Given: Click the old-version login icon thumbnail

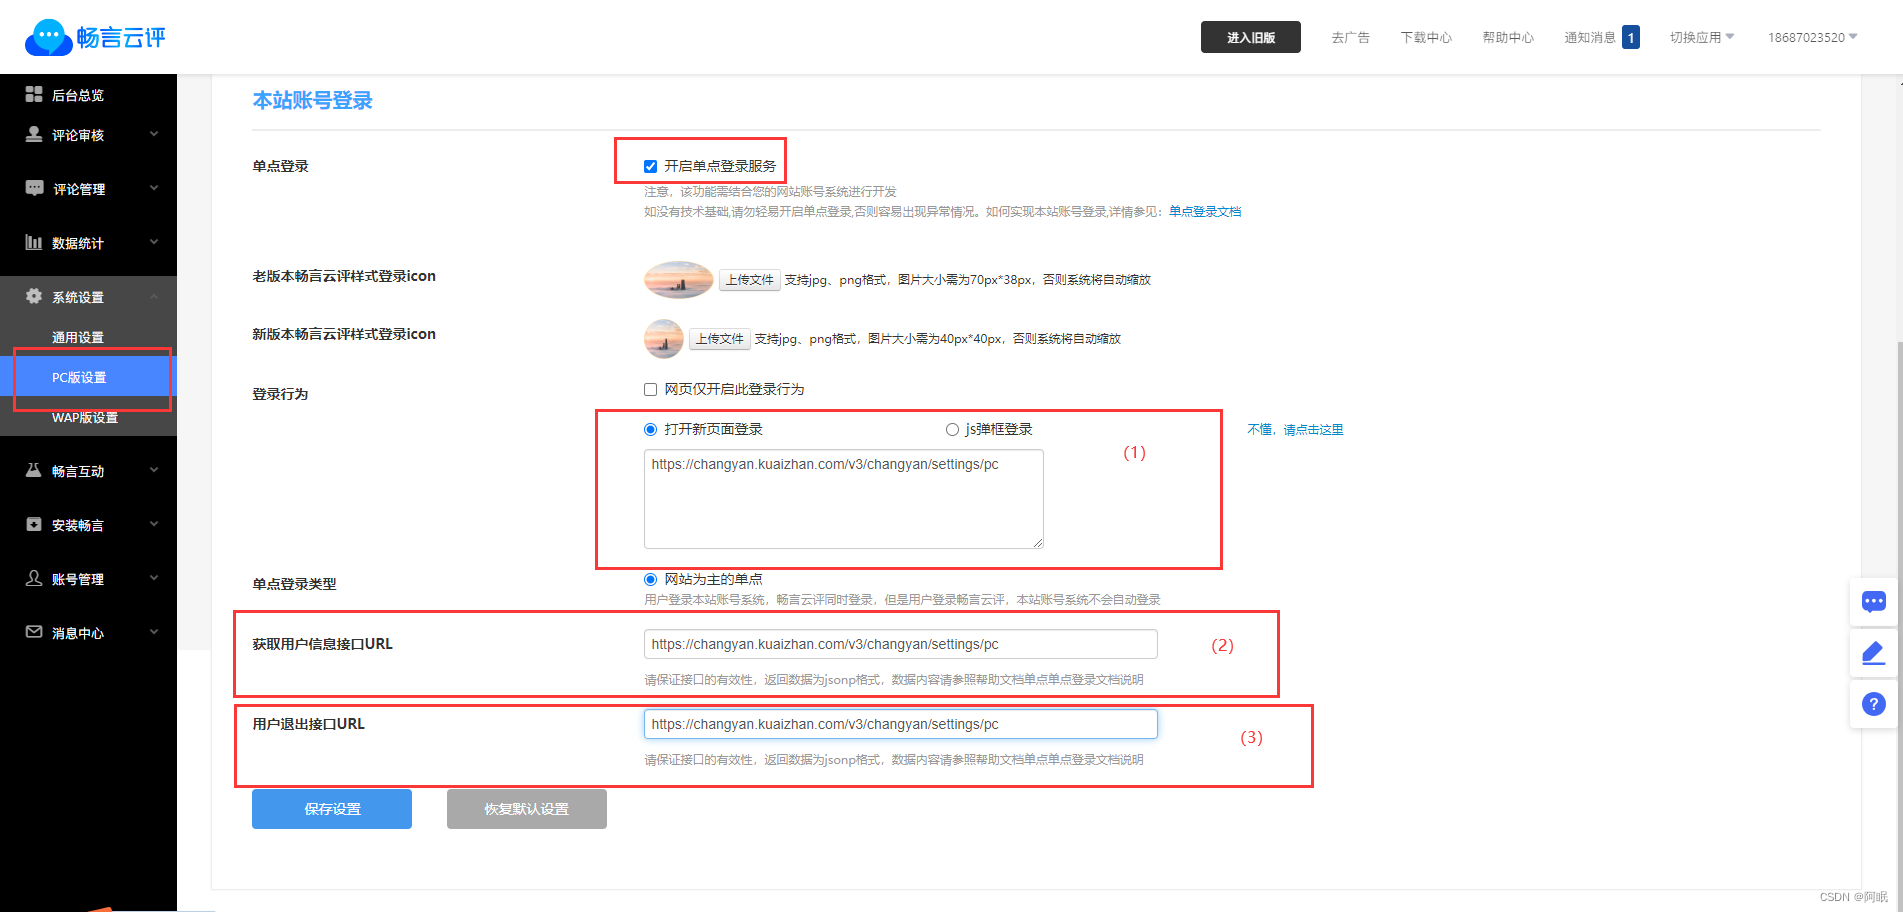Looking at the screenshot, I should click(x=679, y=280).
